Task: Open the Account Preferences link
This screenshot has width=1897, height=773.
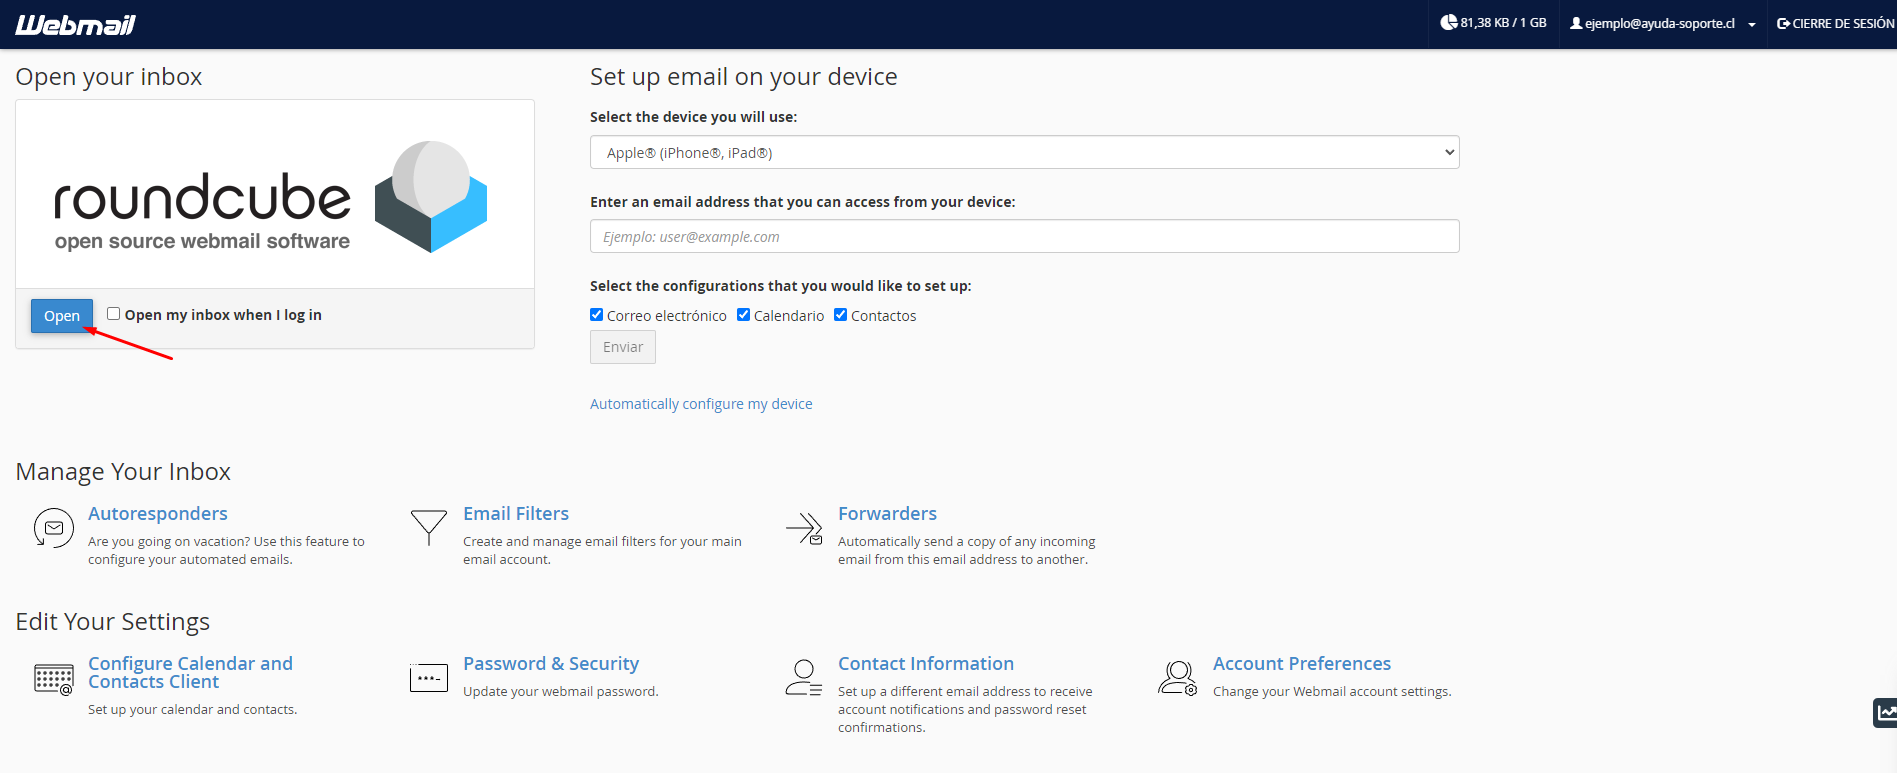Action: click(1302, 663)
